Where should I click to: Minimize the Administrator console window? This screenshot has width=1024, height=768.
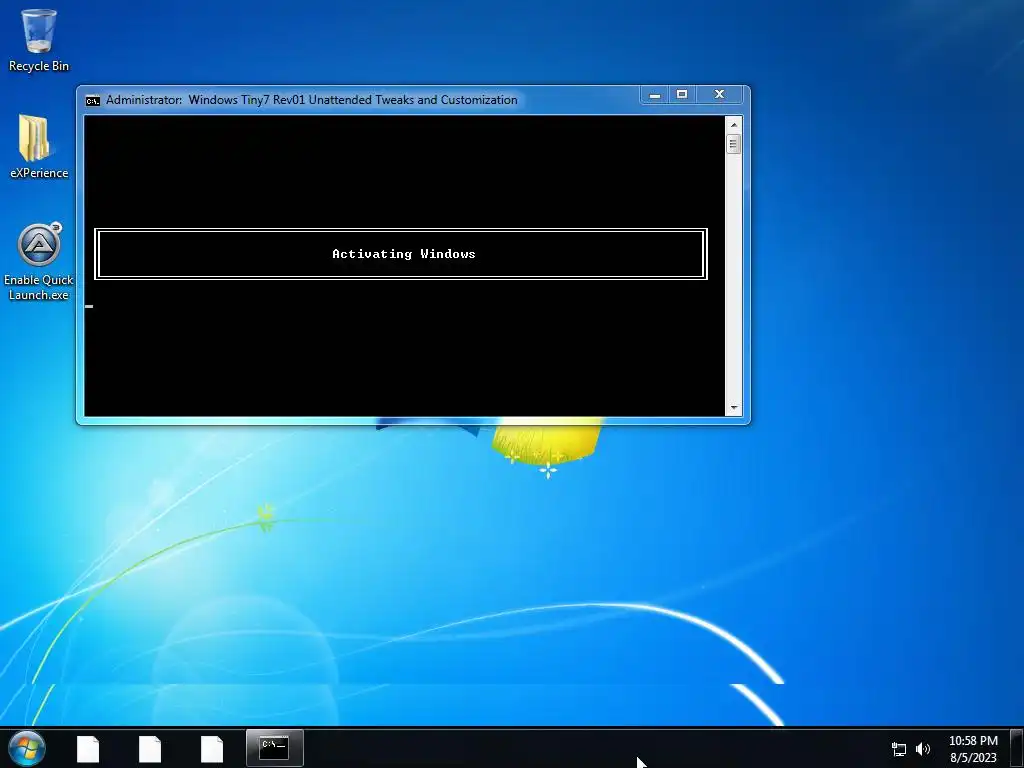click(x=655, y=95)
